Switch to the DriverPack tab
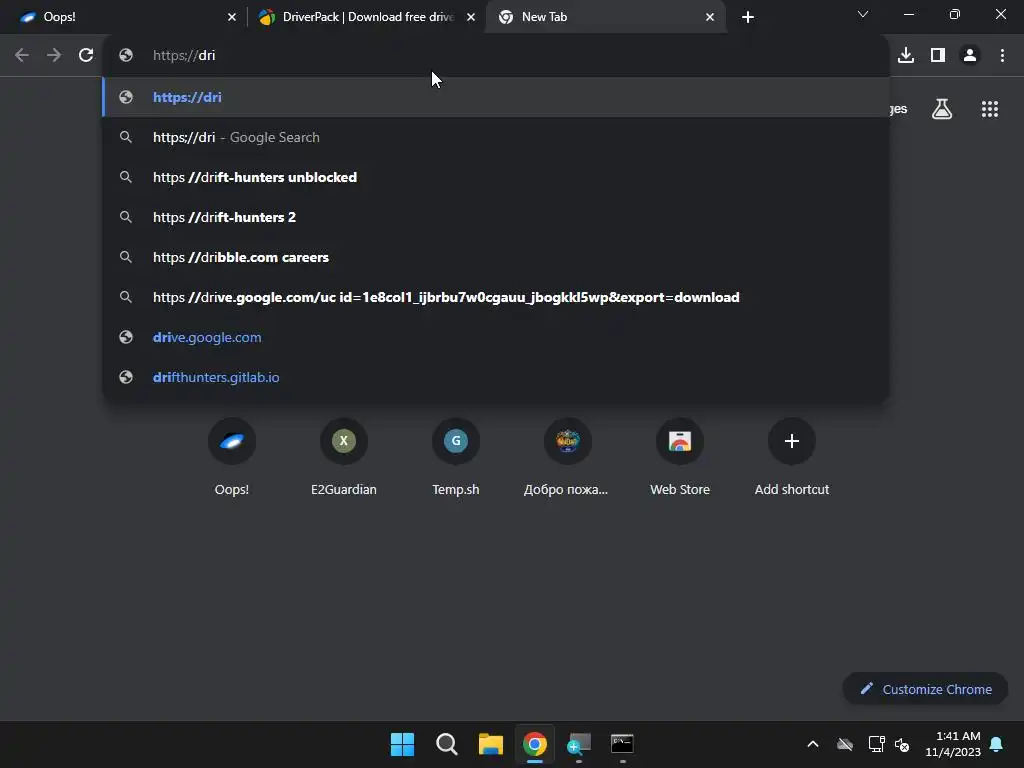 366,17
